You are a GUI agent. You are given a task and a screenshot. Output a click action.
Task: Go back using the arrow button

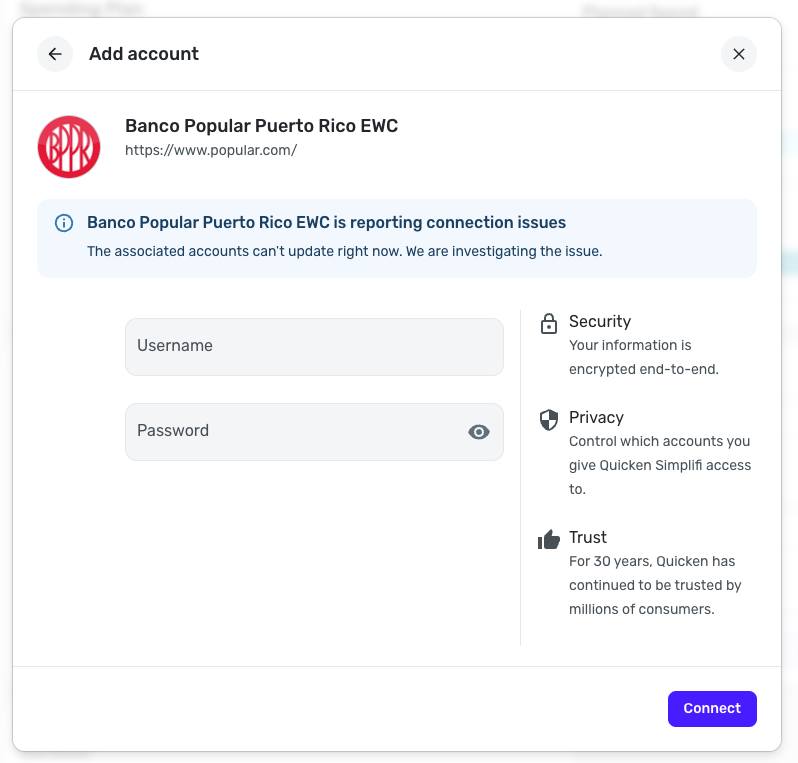click(x=55, y=54)
